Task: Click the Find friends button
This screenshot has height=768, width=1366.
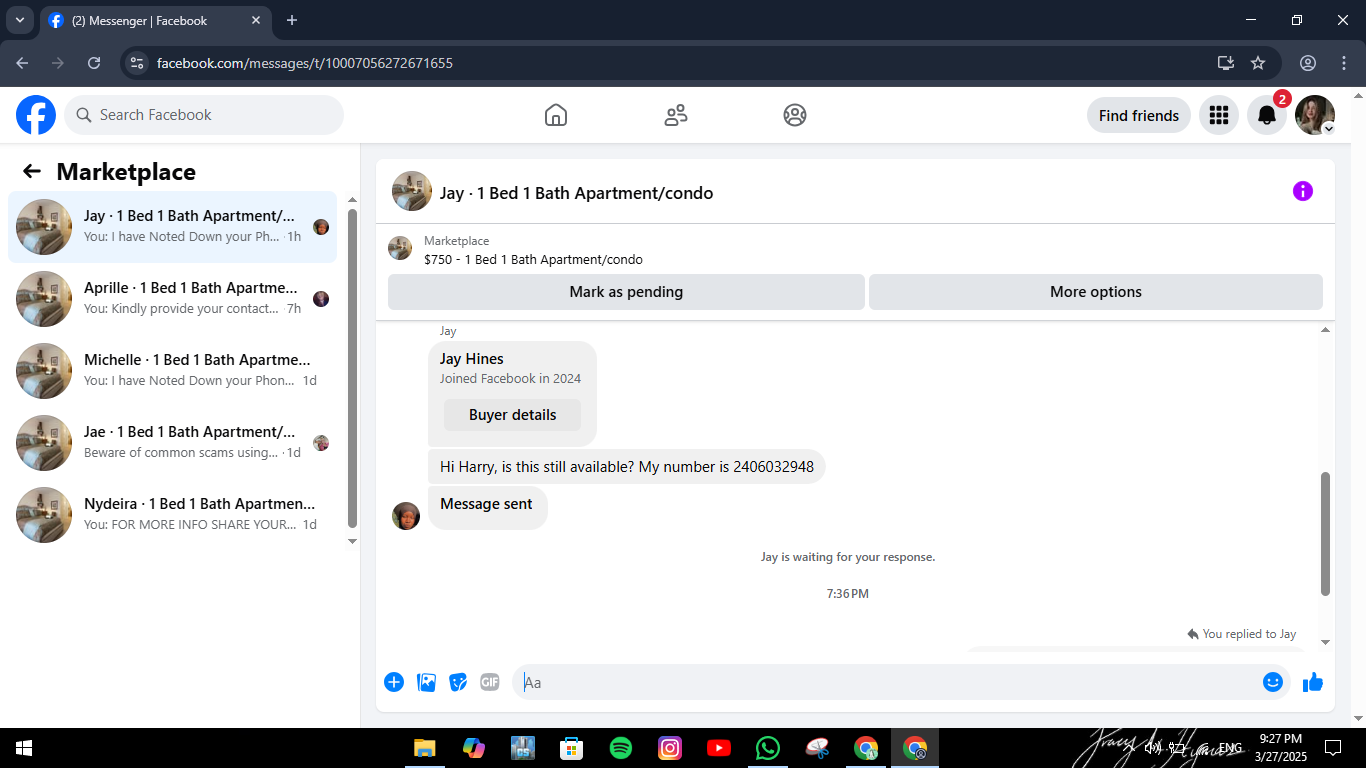Action: (1139, 115)
